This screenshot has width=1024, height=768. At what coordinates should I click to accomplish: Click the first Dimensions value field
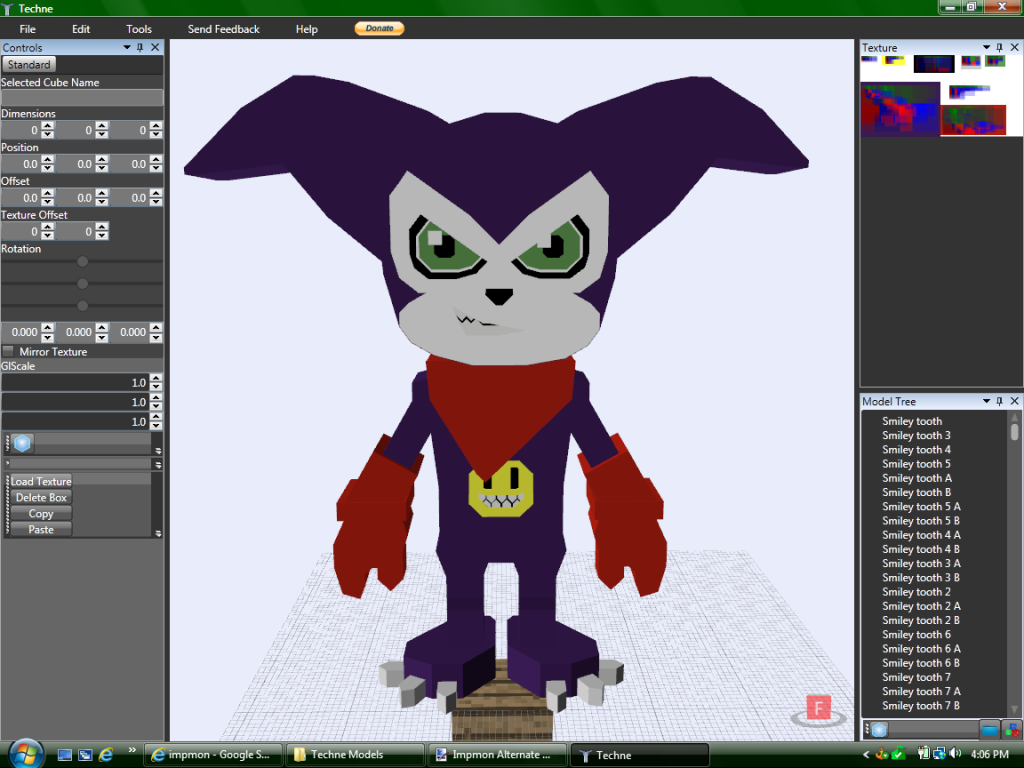point(22,130)
